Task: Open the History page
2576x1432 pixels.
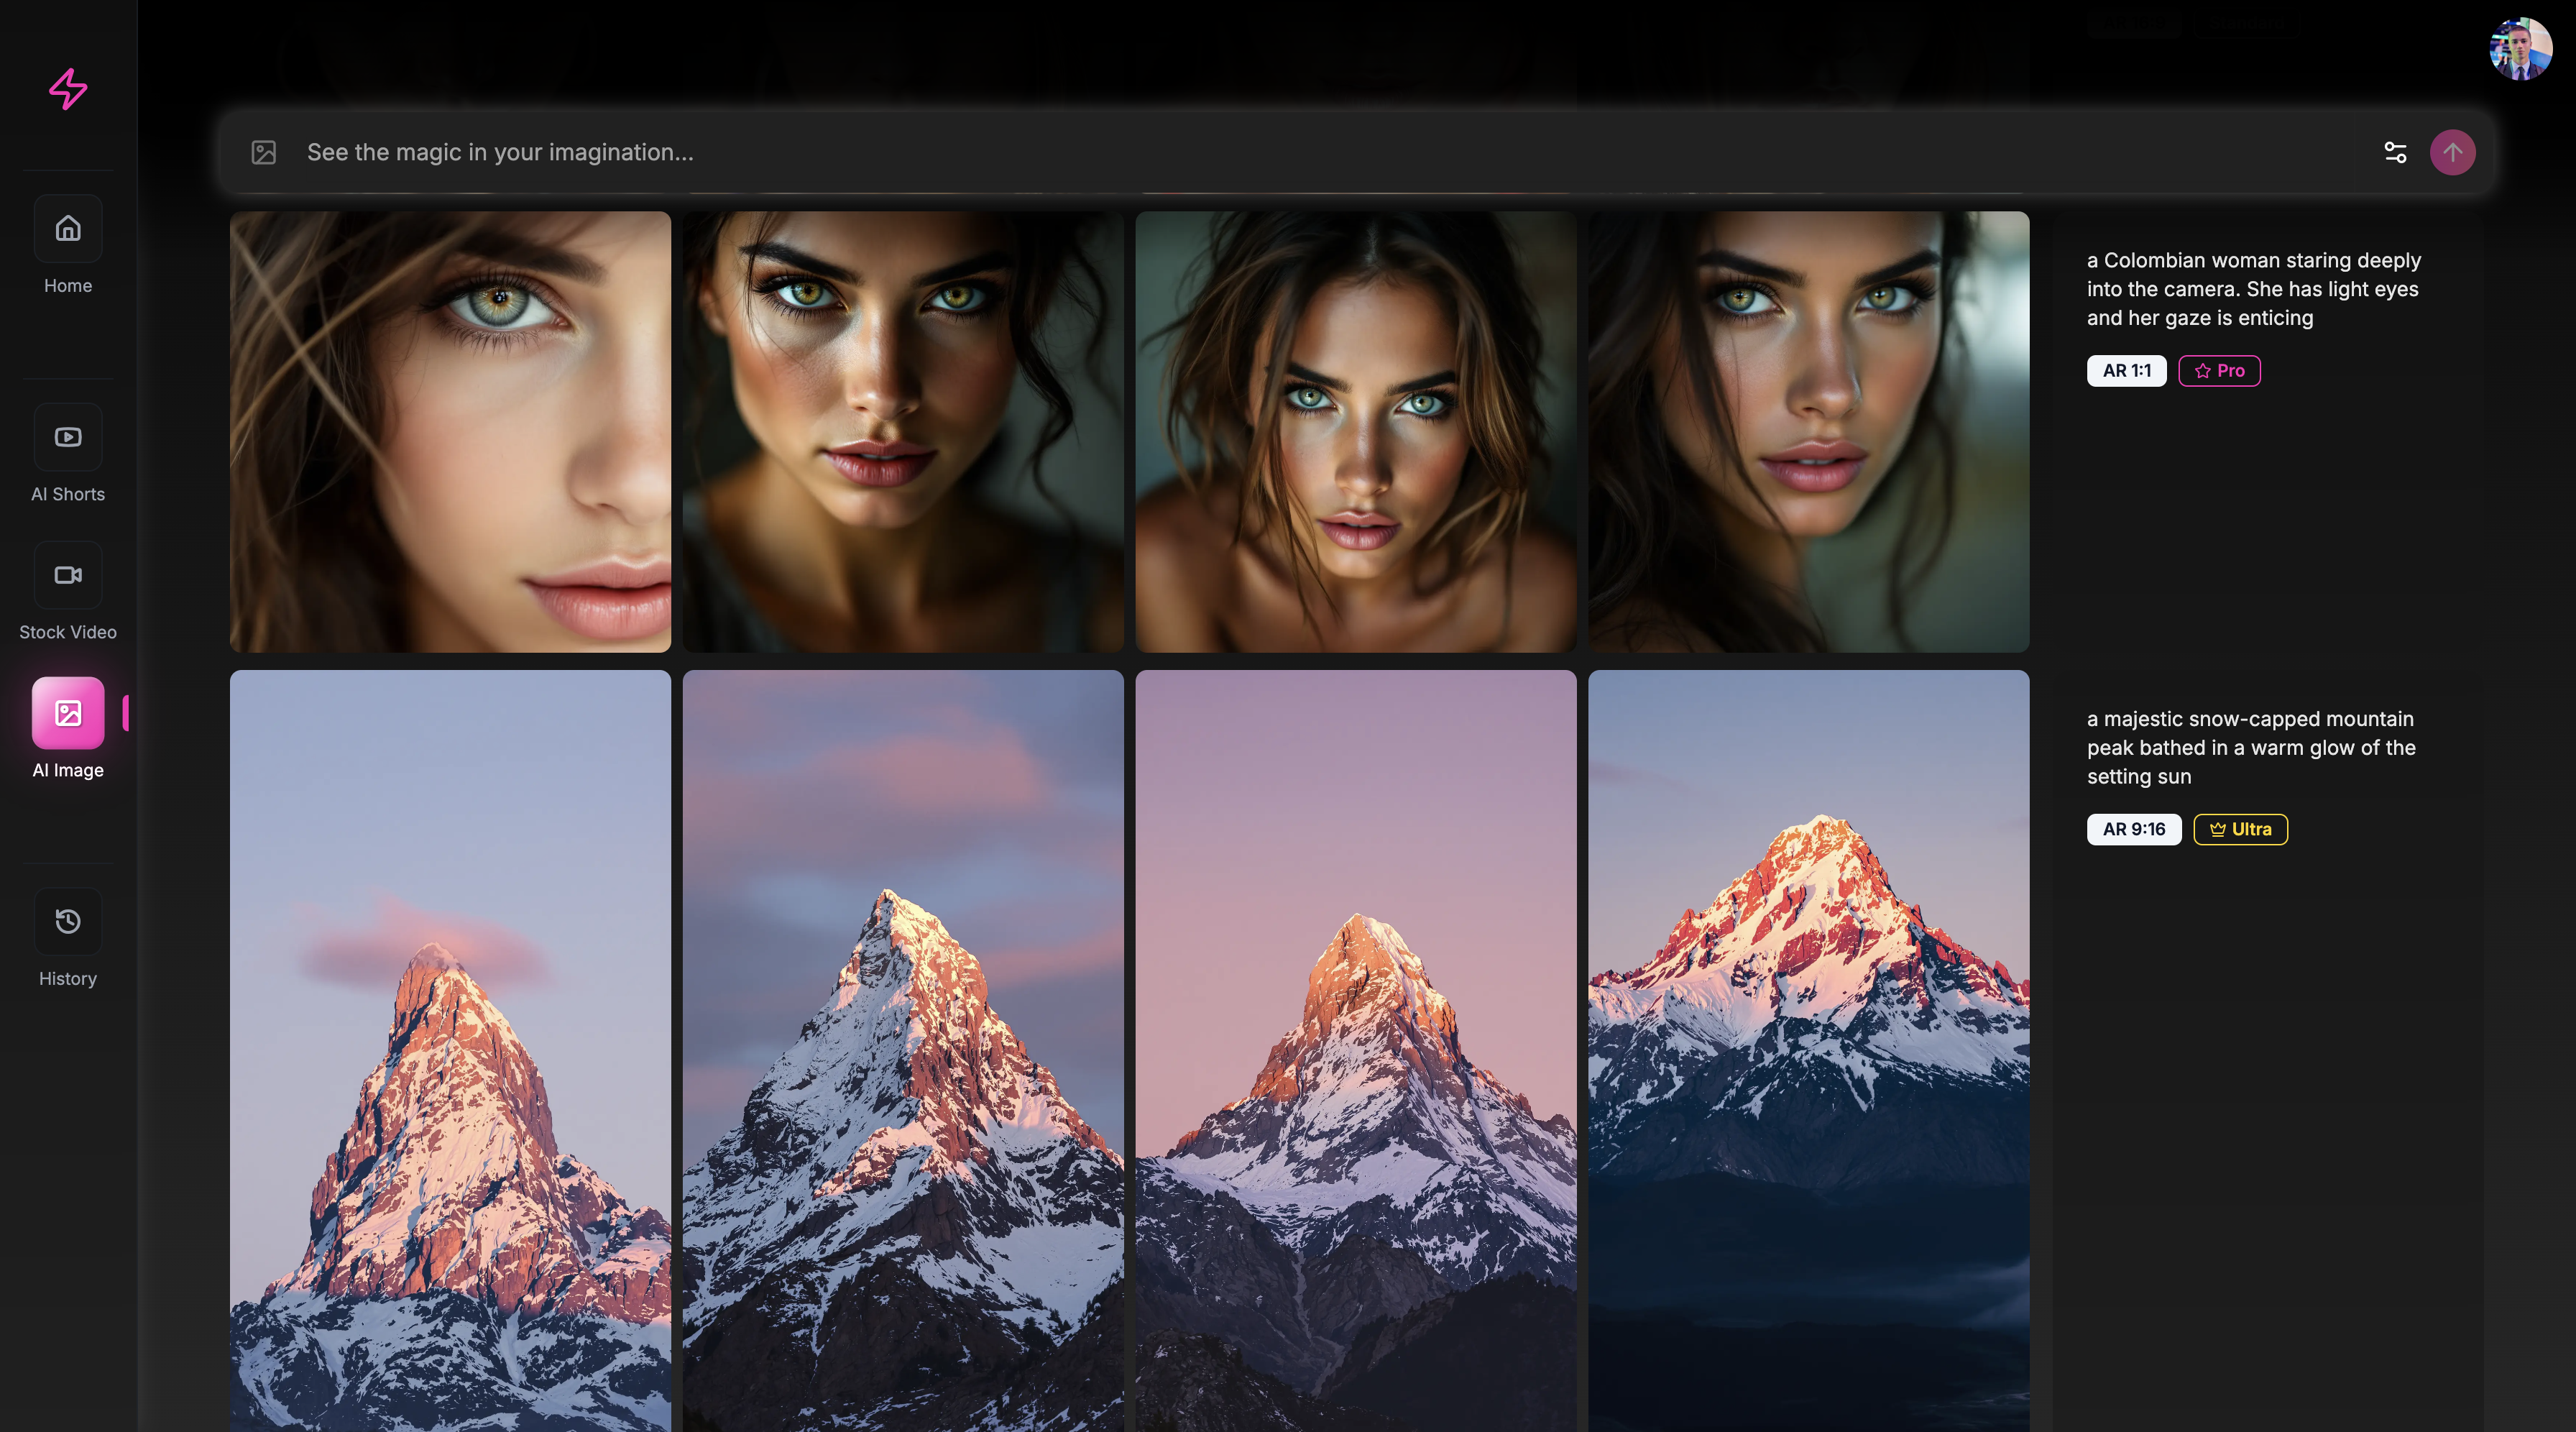Action: [x=68, y=921]
